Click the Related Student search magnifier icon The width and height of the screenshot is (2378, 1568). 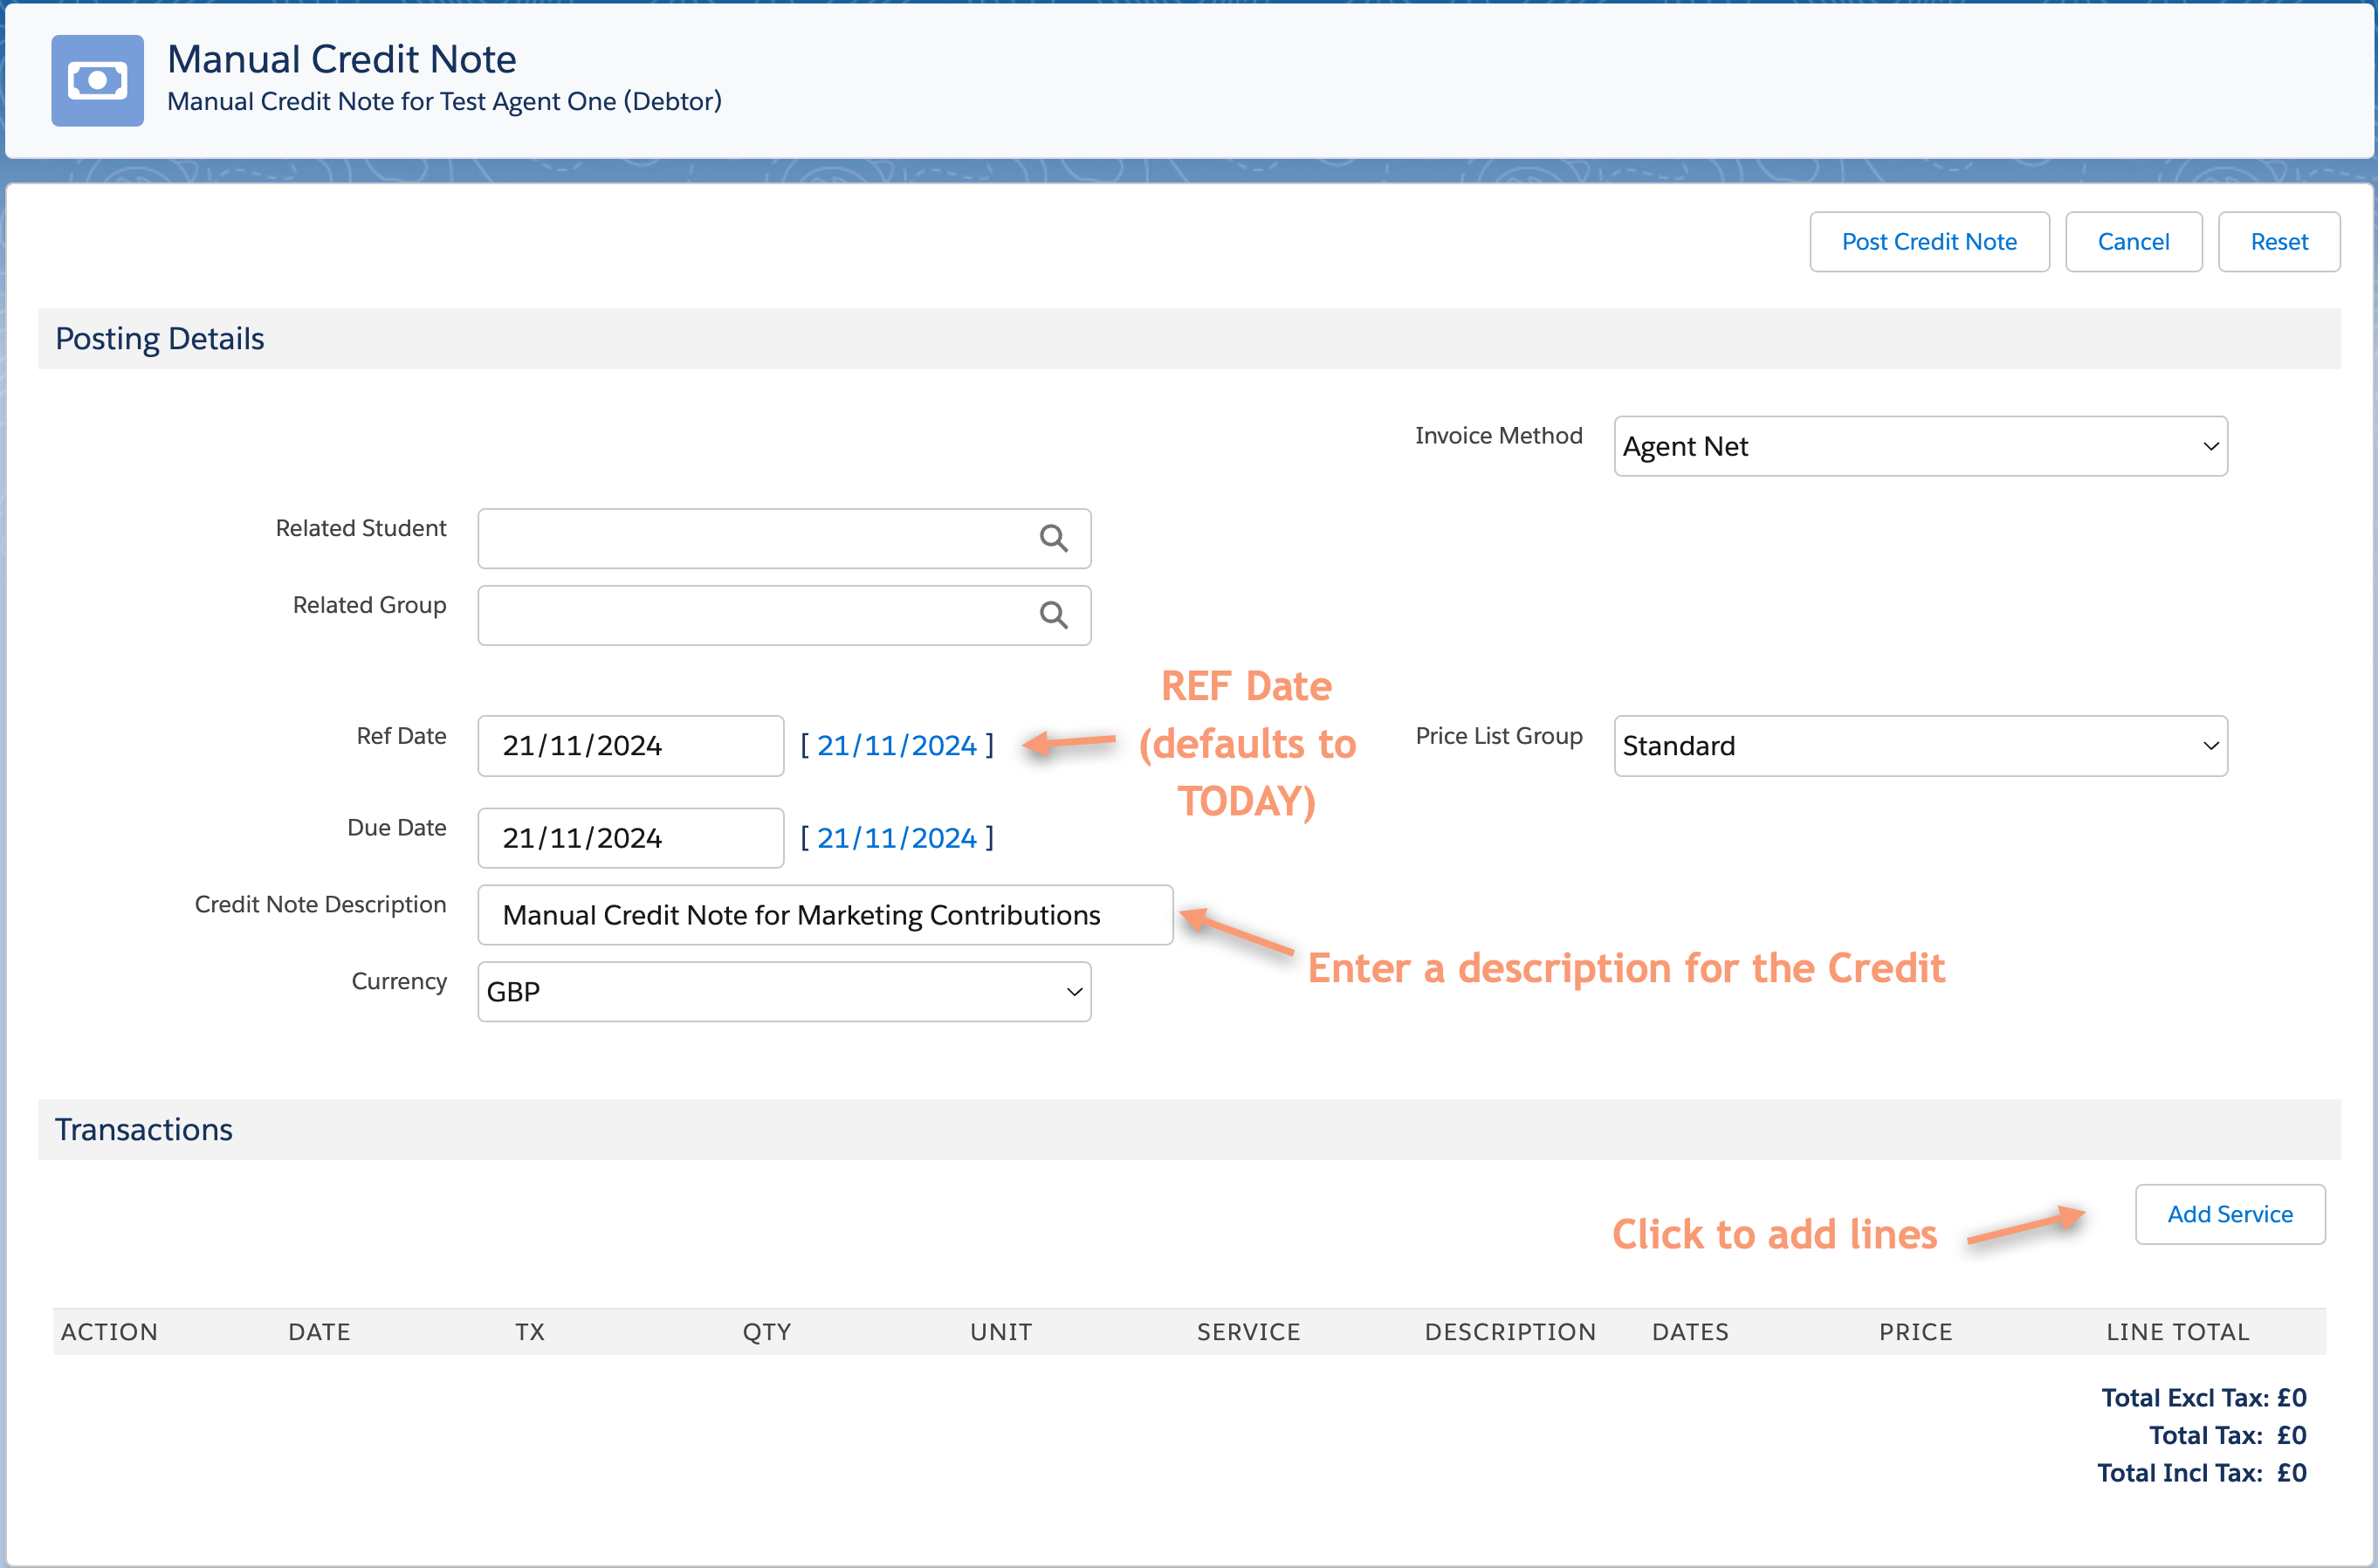pos(1053,538)
